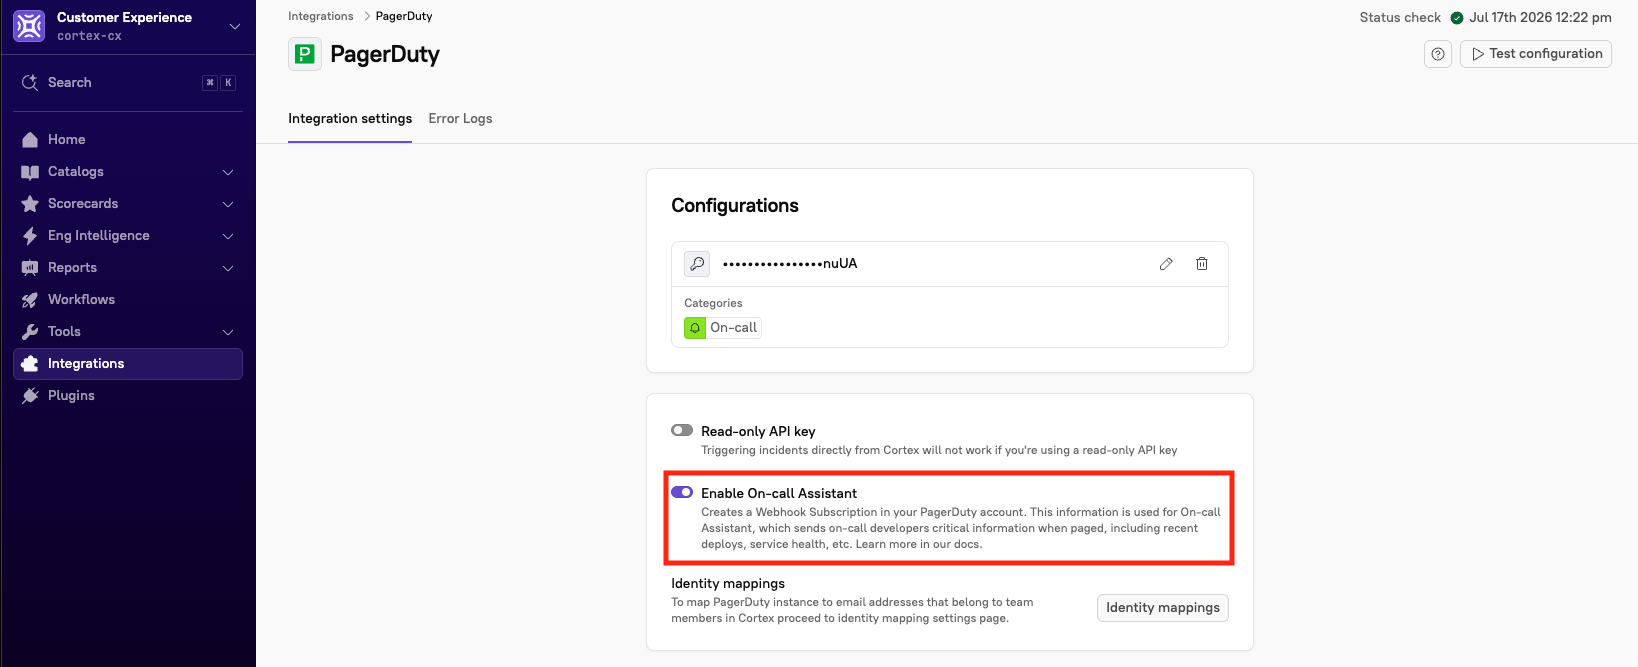Click the Test configuration button

pos(1536,54)
